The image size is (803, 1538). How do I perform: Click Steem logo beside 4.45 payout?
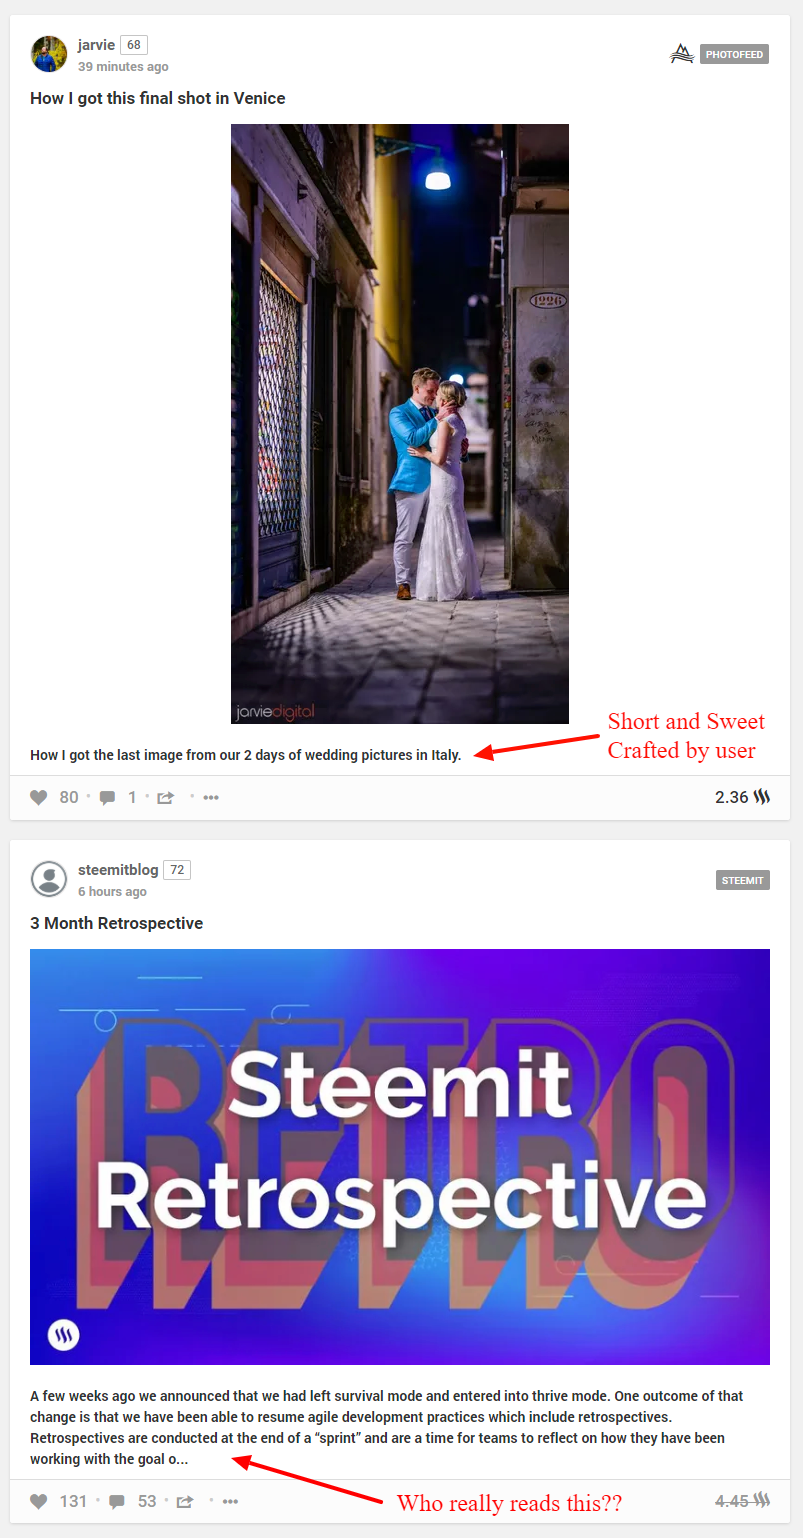pyautogui.click(x=762, y=1500)
